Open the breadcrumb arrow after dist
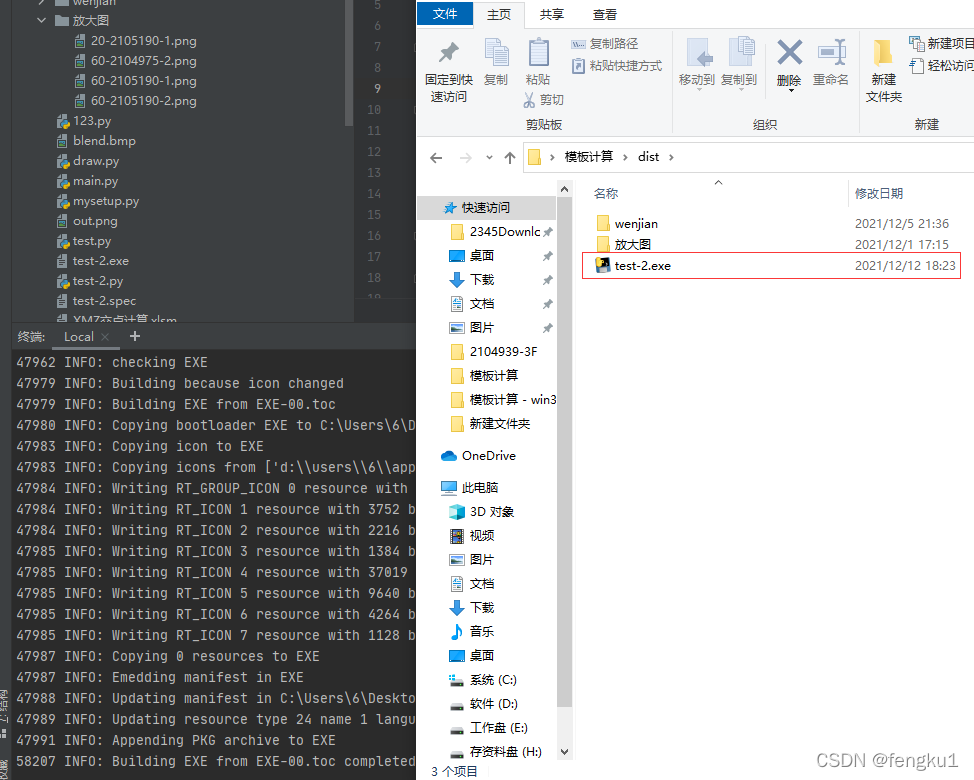The height and width of the screenshot is (780, 974). pyautogui.click(x=671, y=157)
